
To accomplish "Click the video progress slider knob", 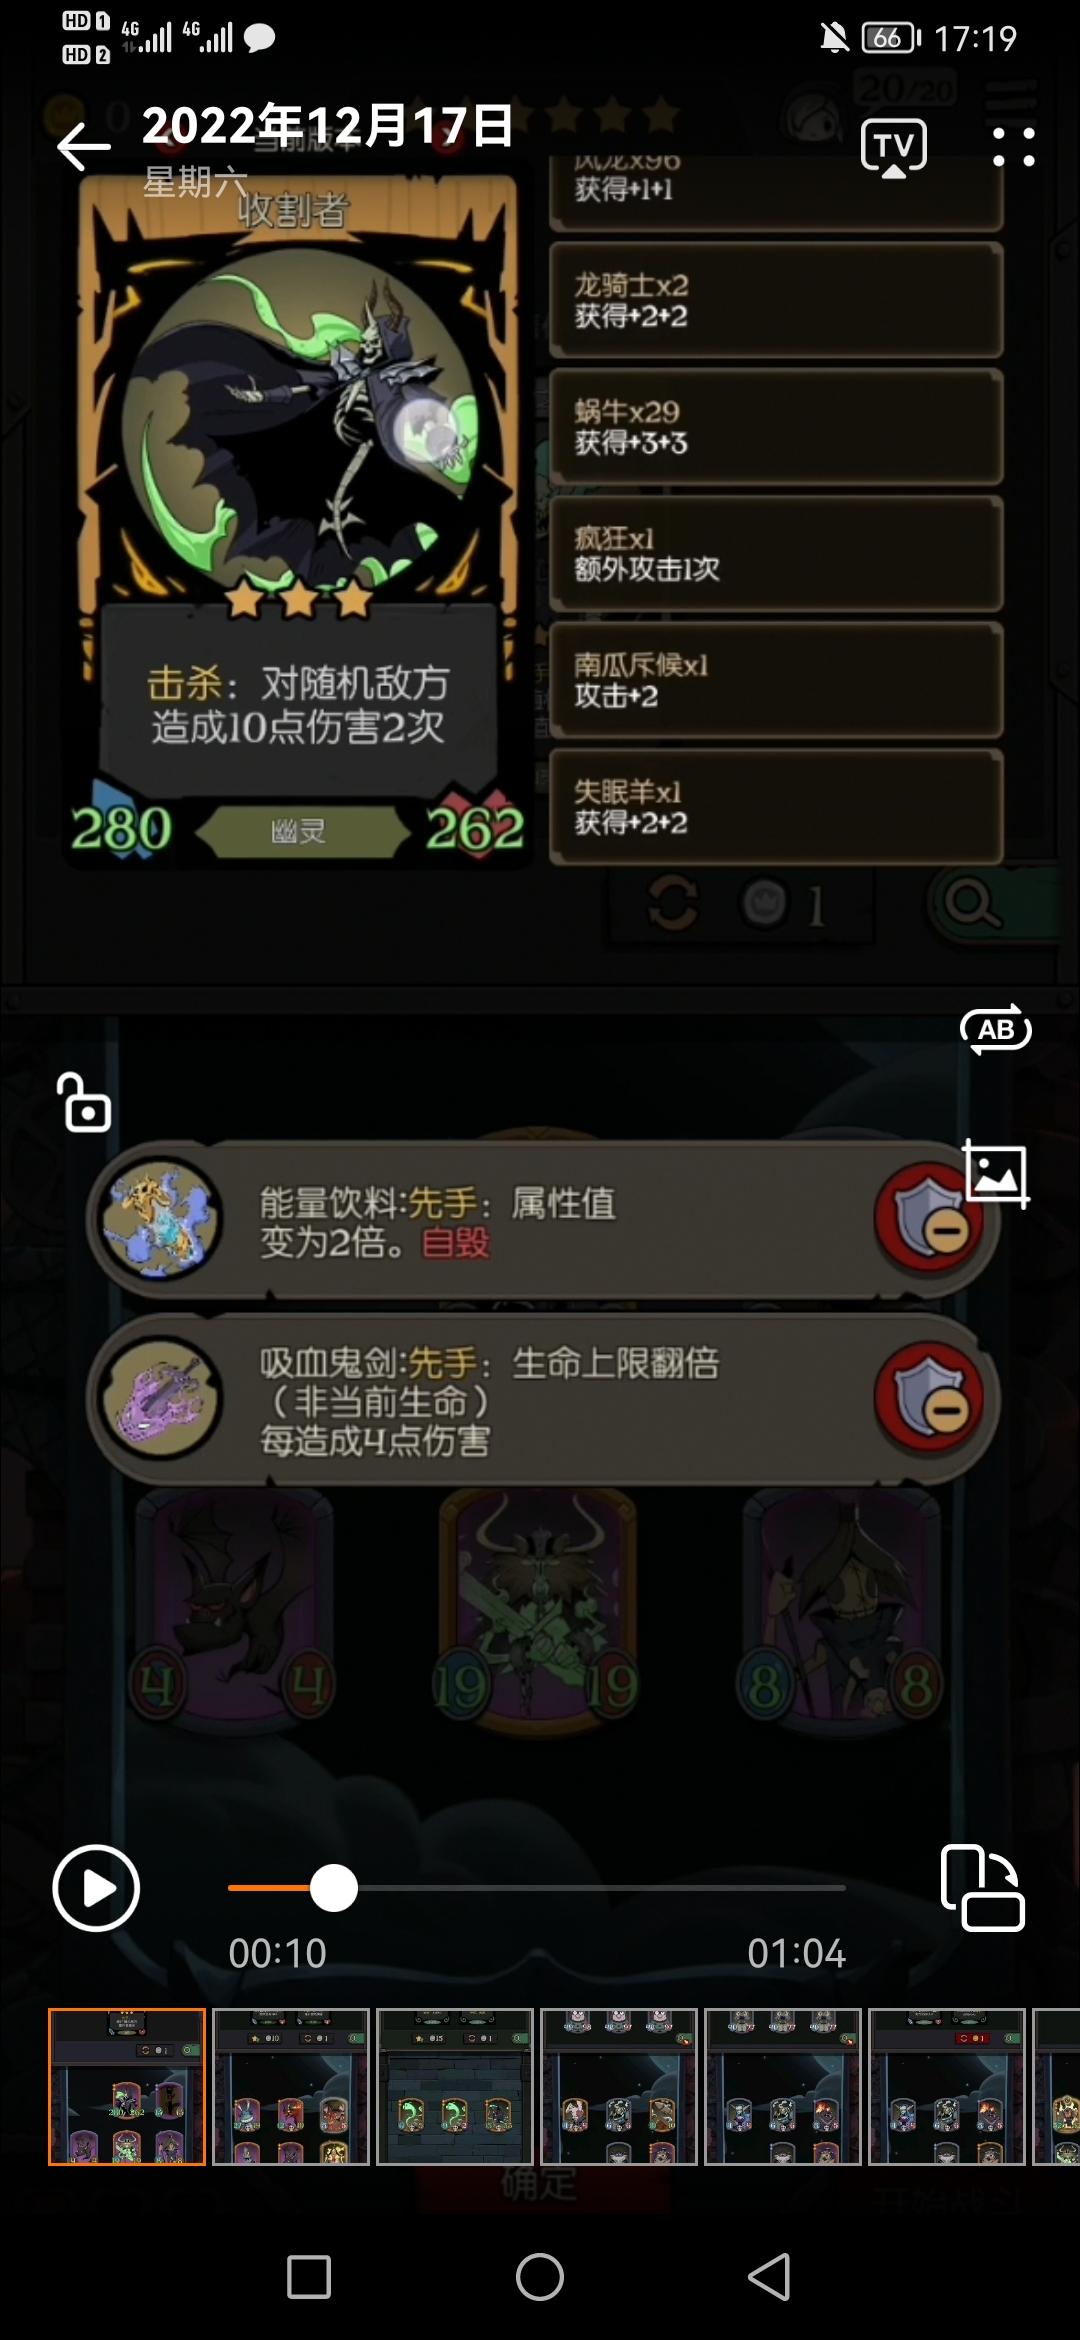I will click(333, 1888).
